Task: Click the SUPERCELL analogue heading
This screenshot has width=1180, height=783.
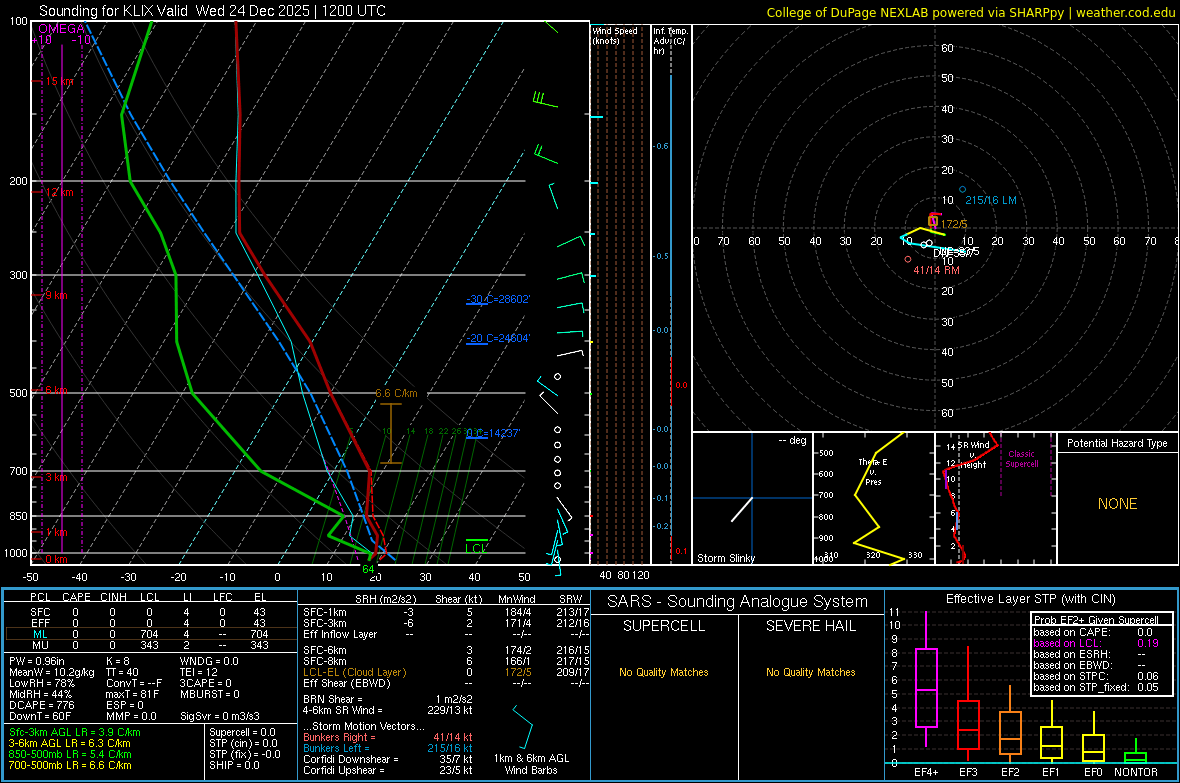Action: (664, 626)
